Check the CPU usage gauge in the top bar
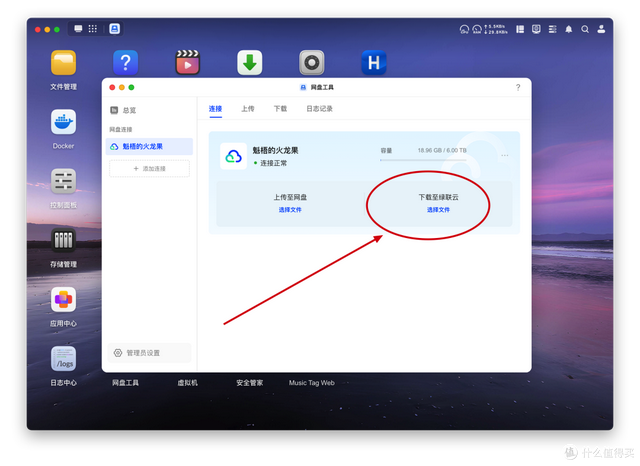 464,29
